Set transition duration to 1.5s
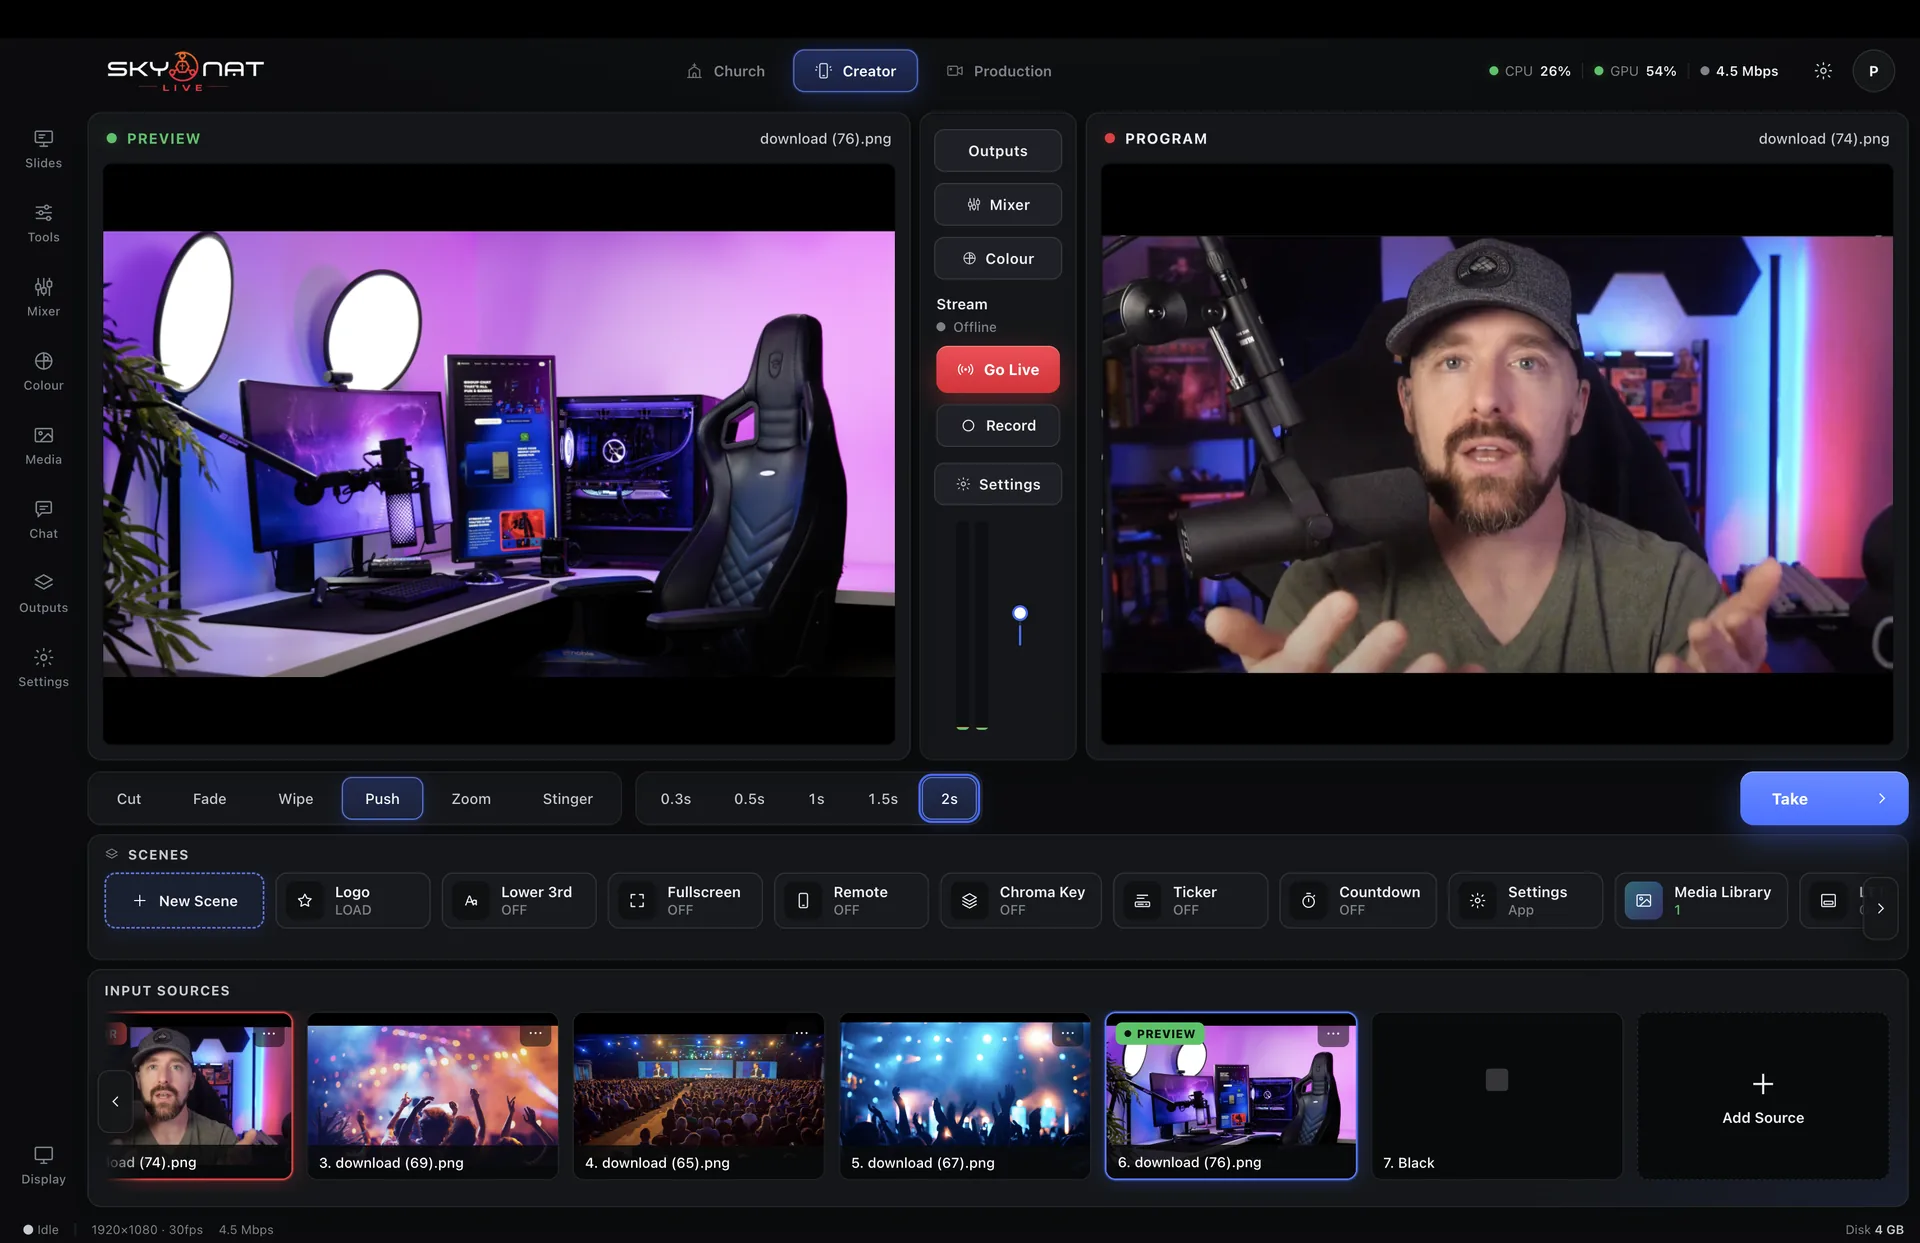This screenshot has height=1243, width=1920. (883, 799)
